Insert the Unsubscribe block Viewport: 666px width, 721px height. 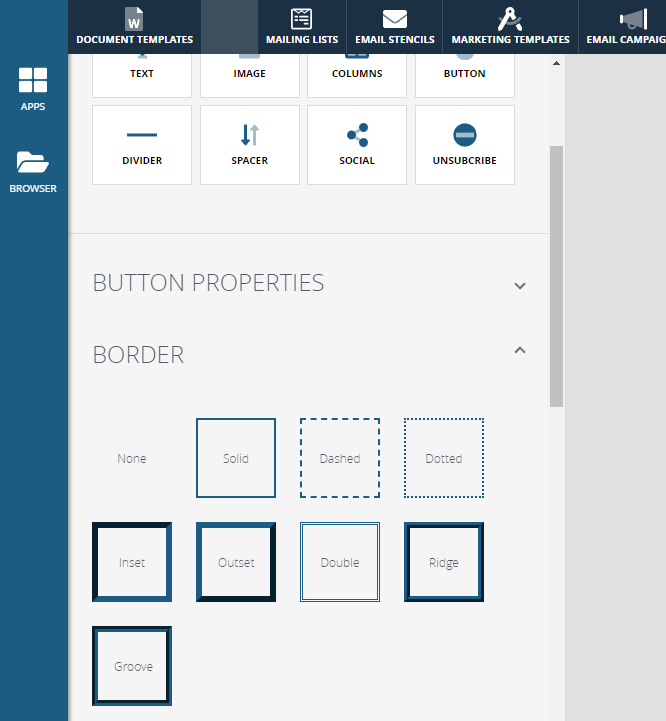tap(464, 145)
